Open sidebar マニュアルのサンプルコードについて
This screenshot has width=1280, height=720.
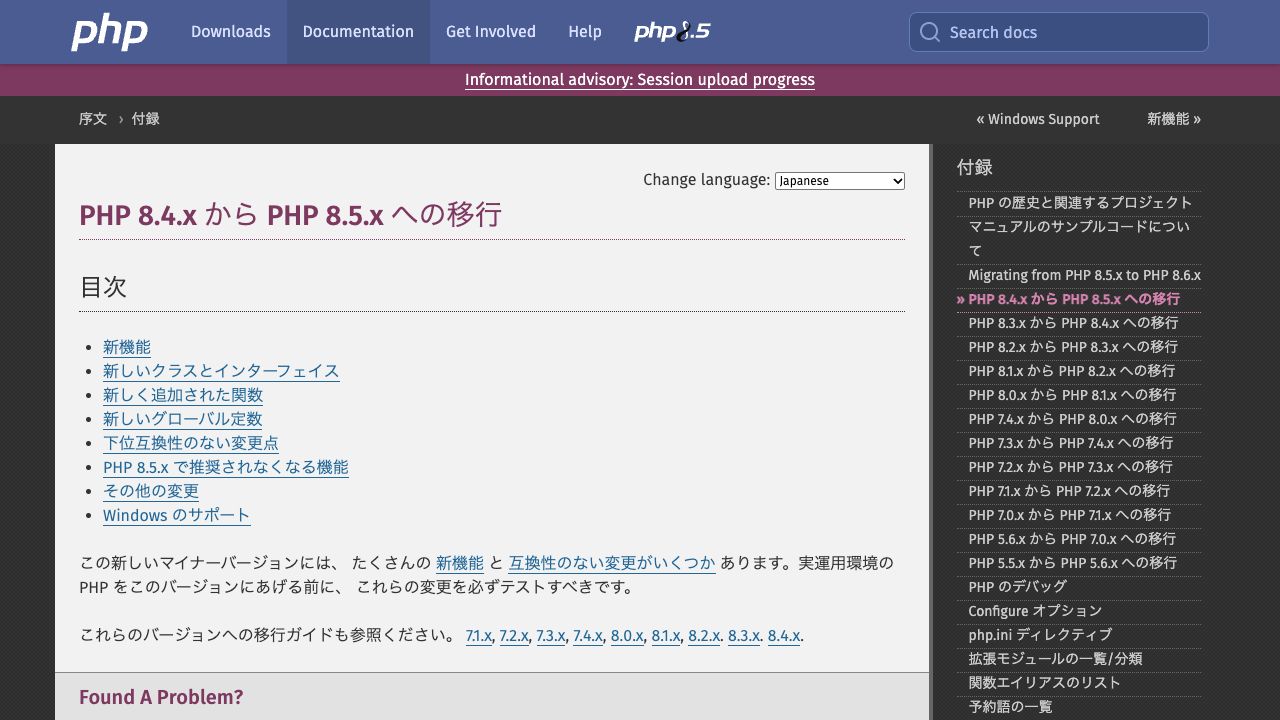click(1079, 239)
